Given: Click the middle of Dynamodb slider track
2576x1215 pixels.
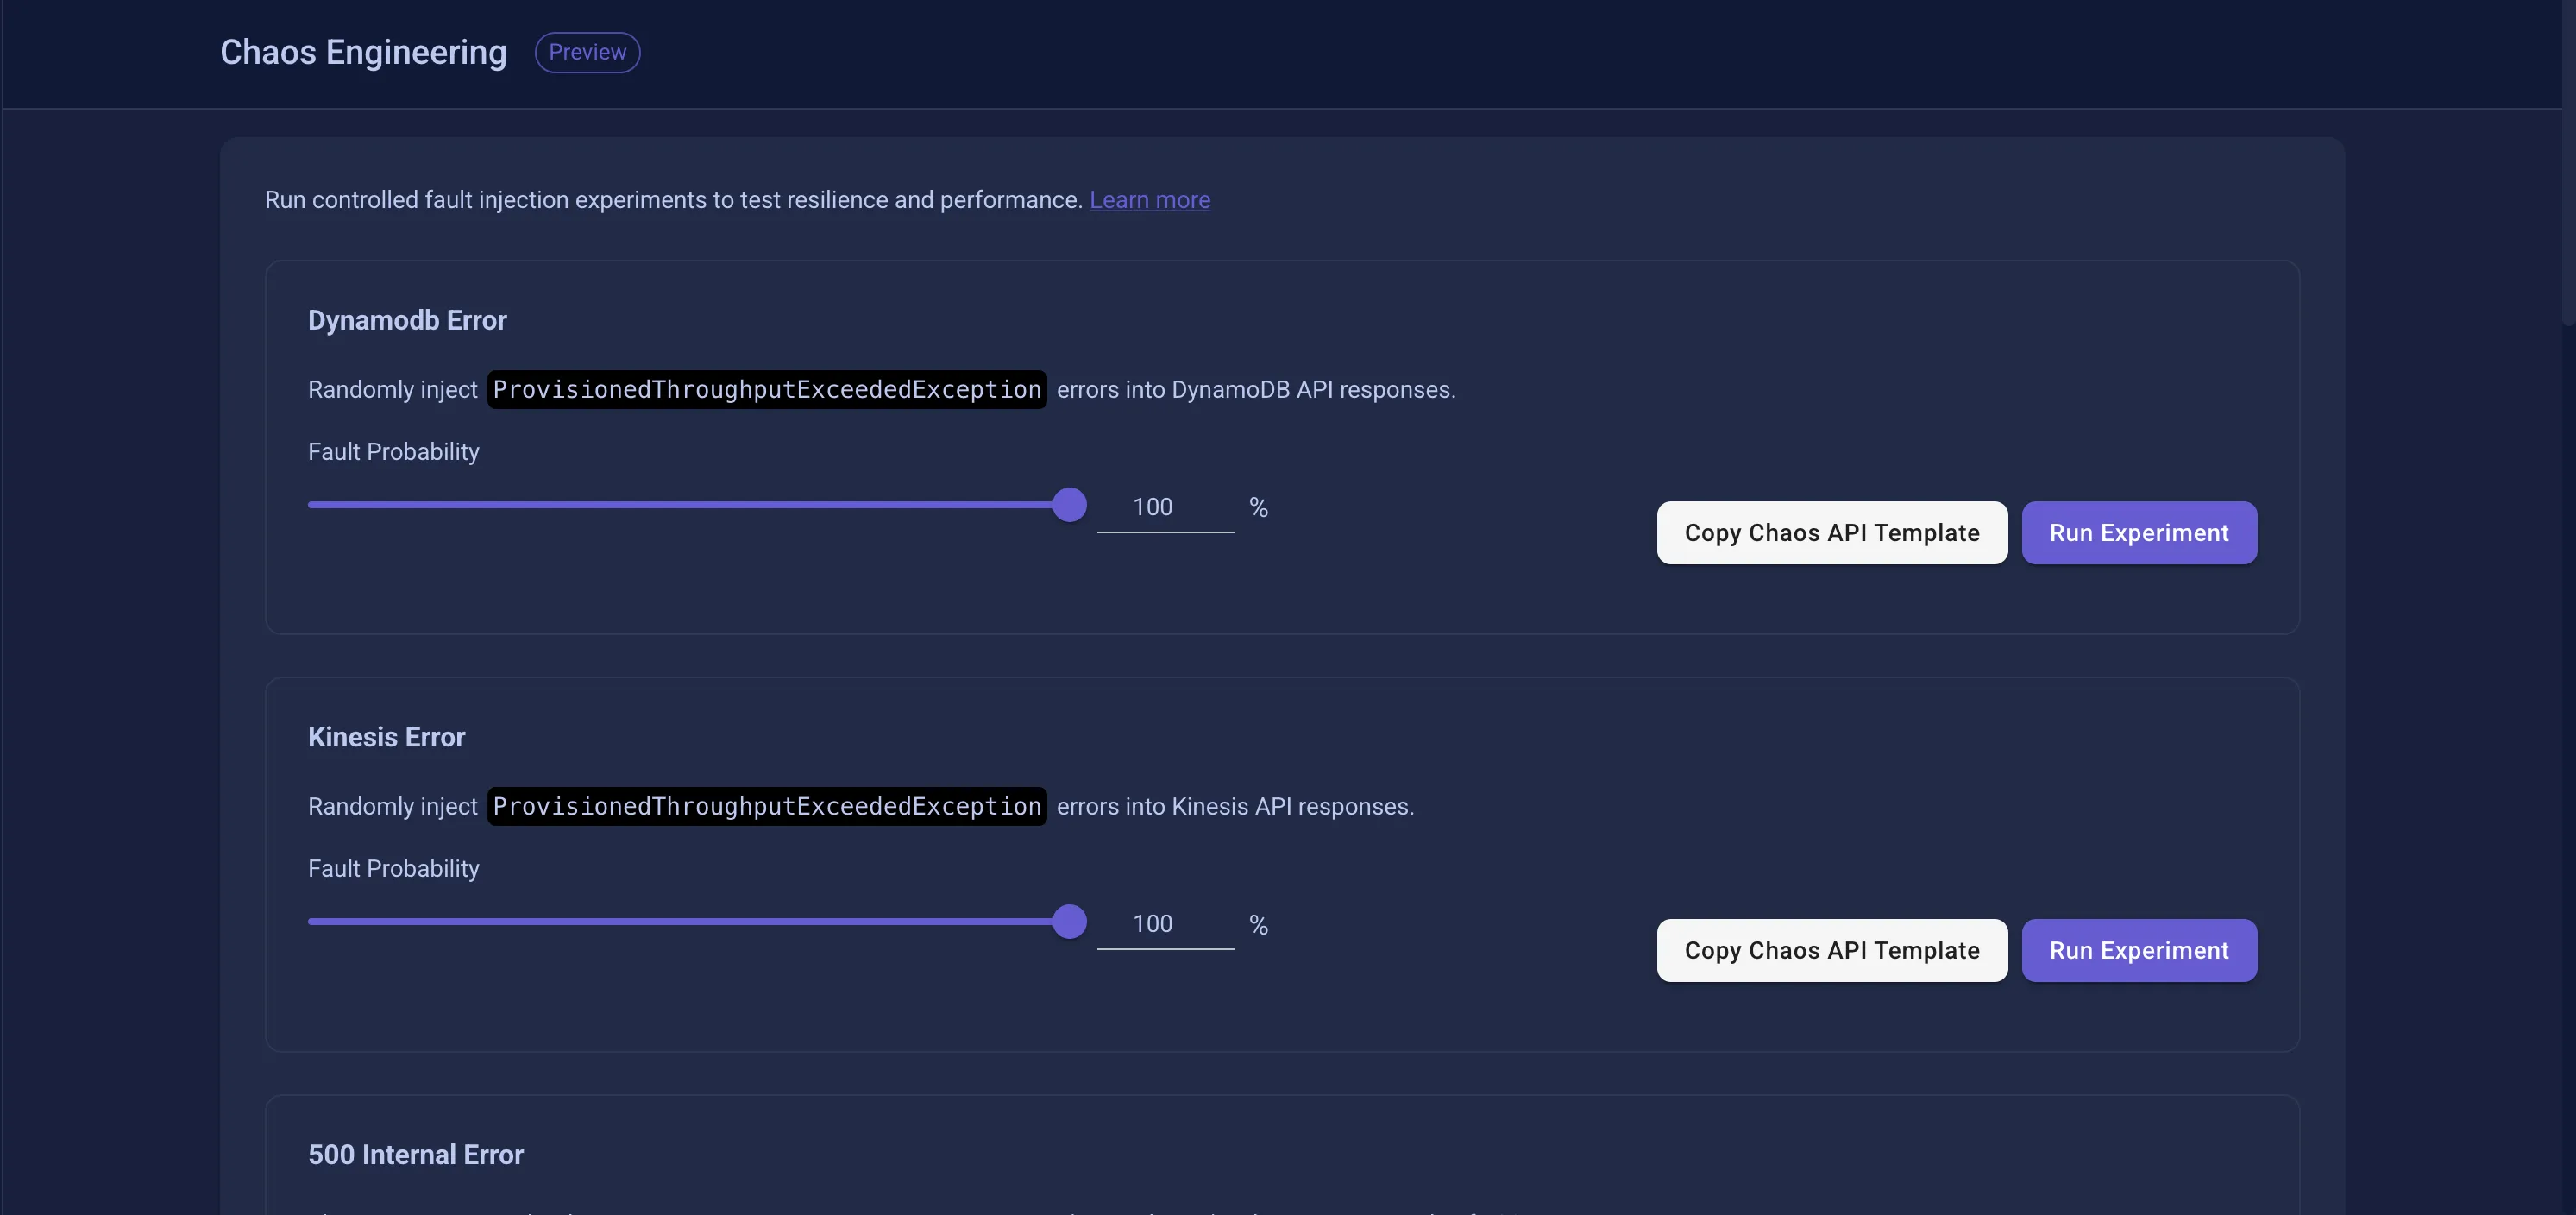Looking at the screenshot, I should click(688, 505).
